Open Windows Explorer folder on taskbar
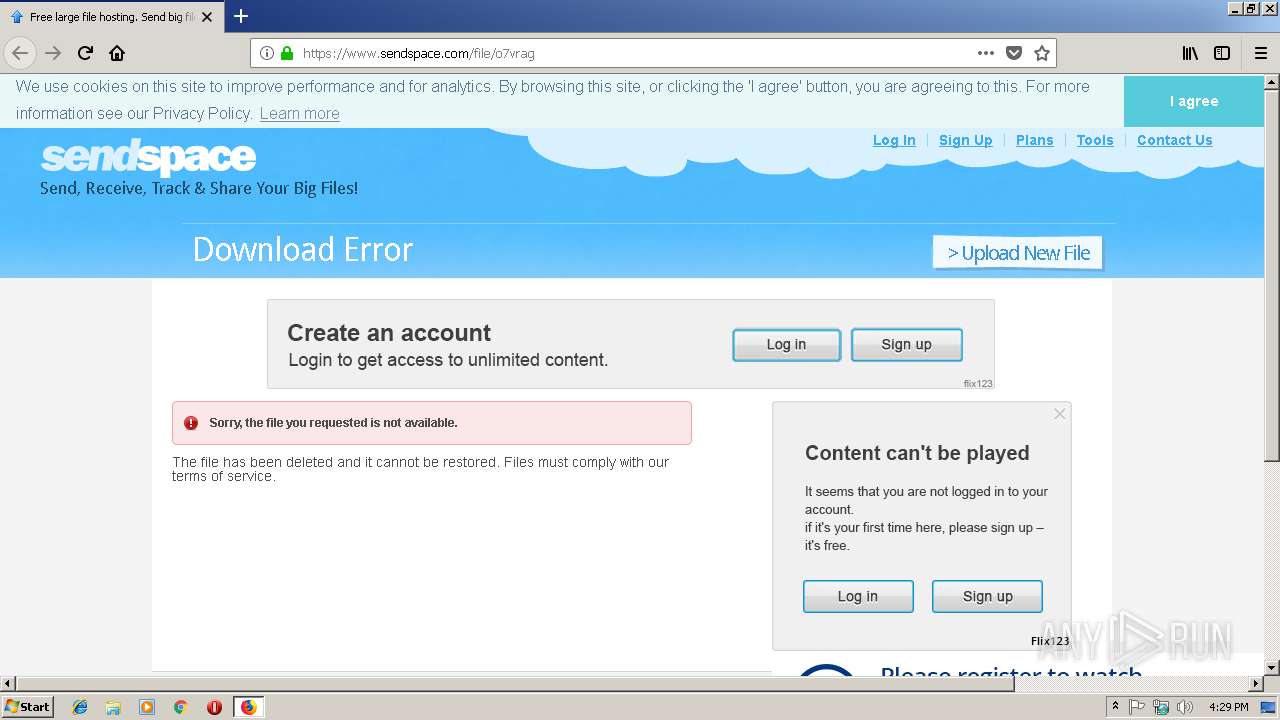This screenshot has width=1280, height=720. 113,707
